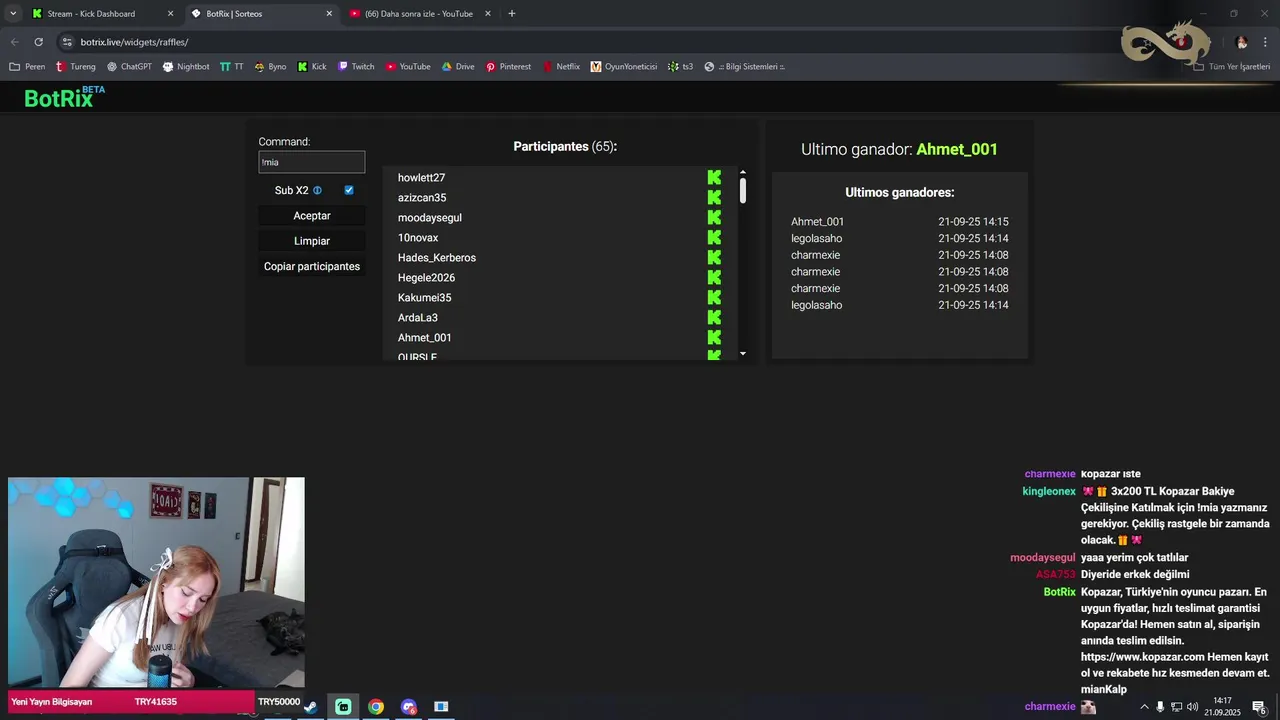Open the Tureng bookmark
The height and width of the screenshot is (720, 1280).
(x=76, y=67)
